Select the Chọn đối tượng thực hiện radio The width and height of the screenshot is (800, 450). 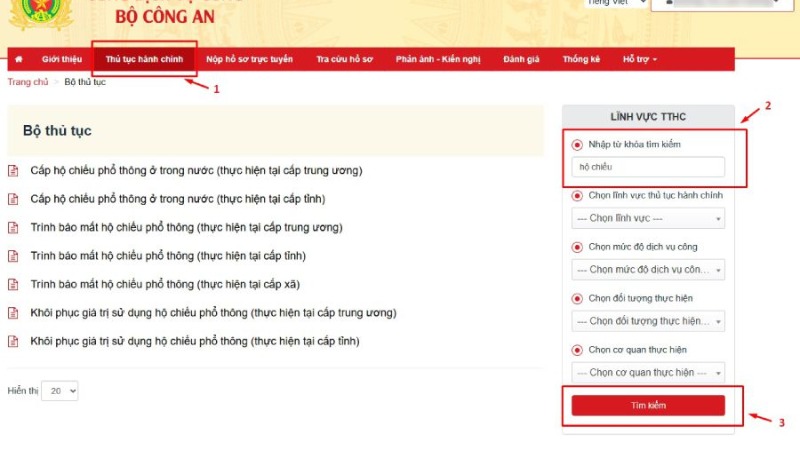click(577, 298)
